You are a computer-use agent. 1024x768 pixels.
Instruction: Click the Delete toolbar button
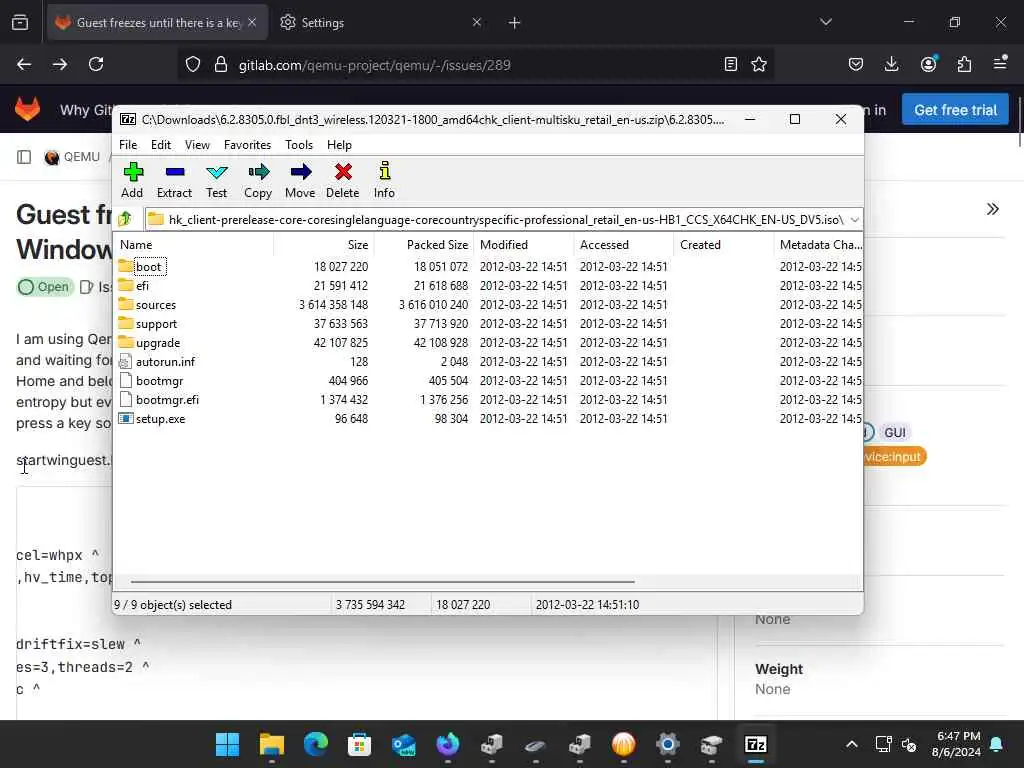[342, 180]
